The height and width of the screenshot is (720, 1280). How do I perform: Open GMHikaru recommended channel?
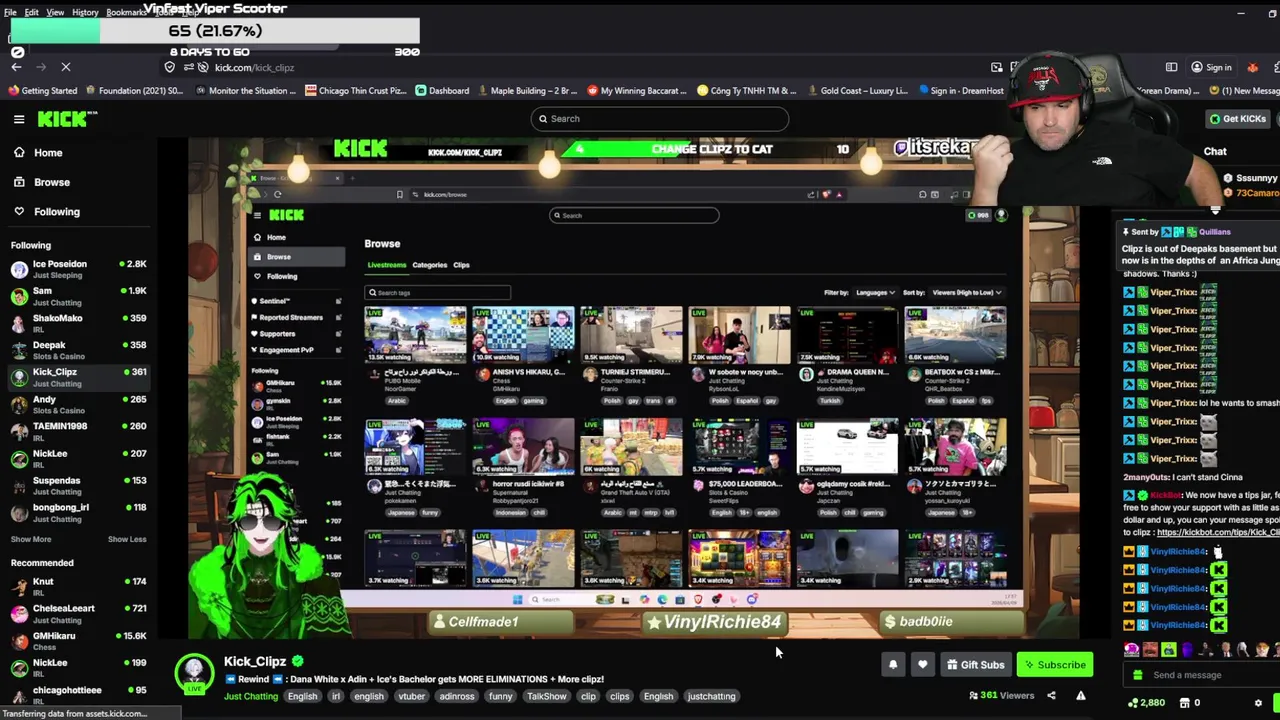click(x=78, y=640)
